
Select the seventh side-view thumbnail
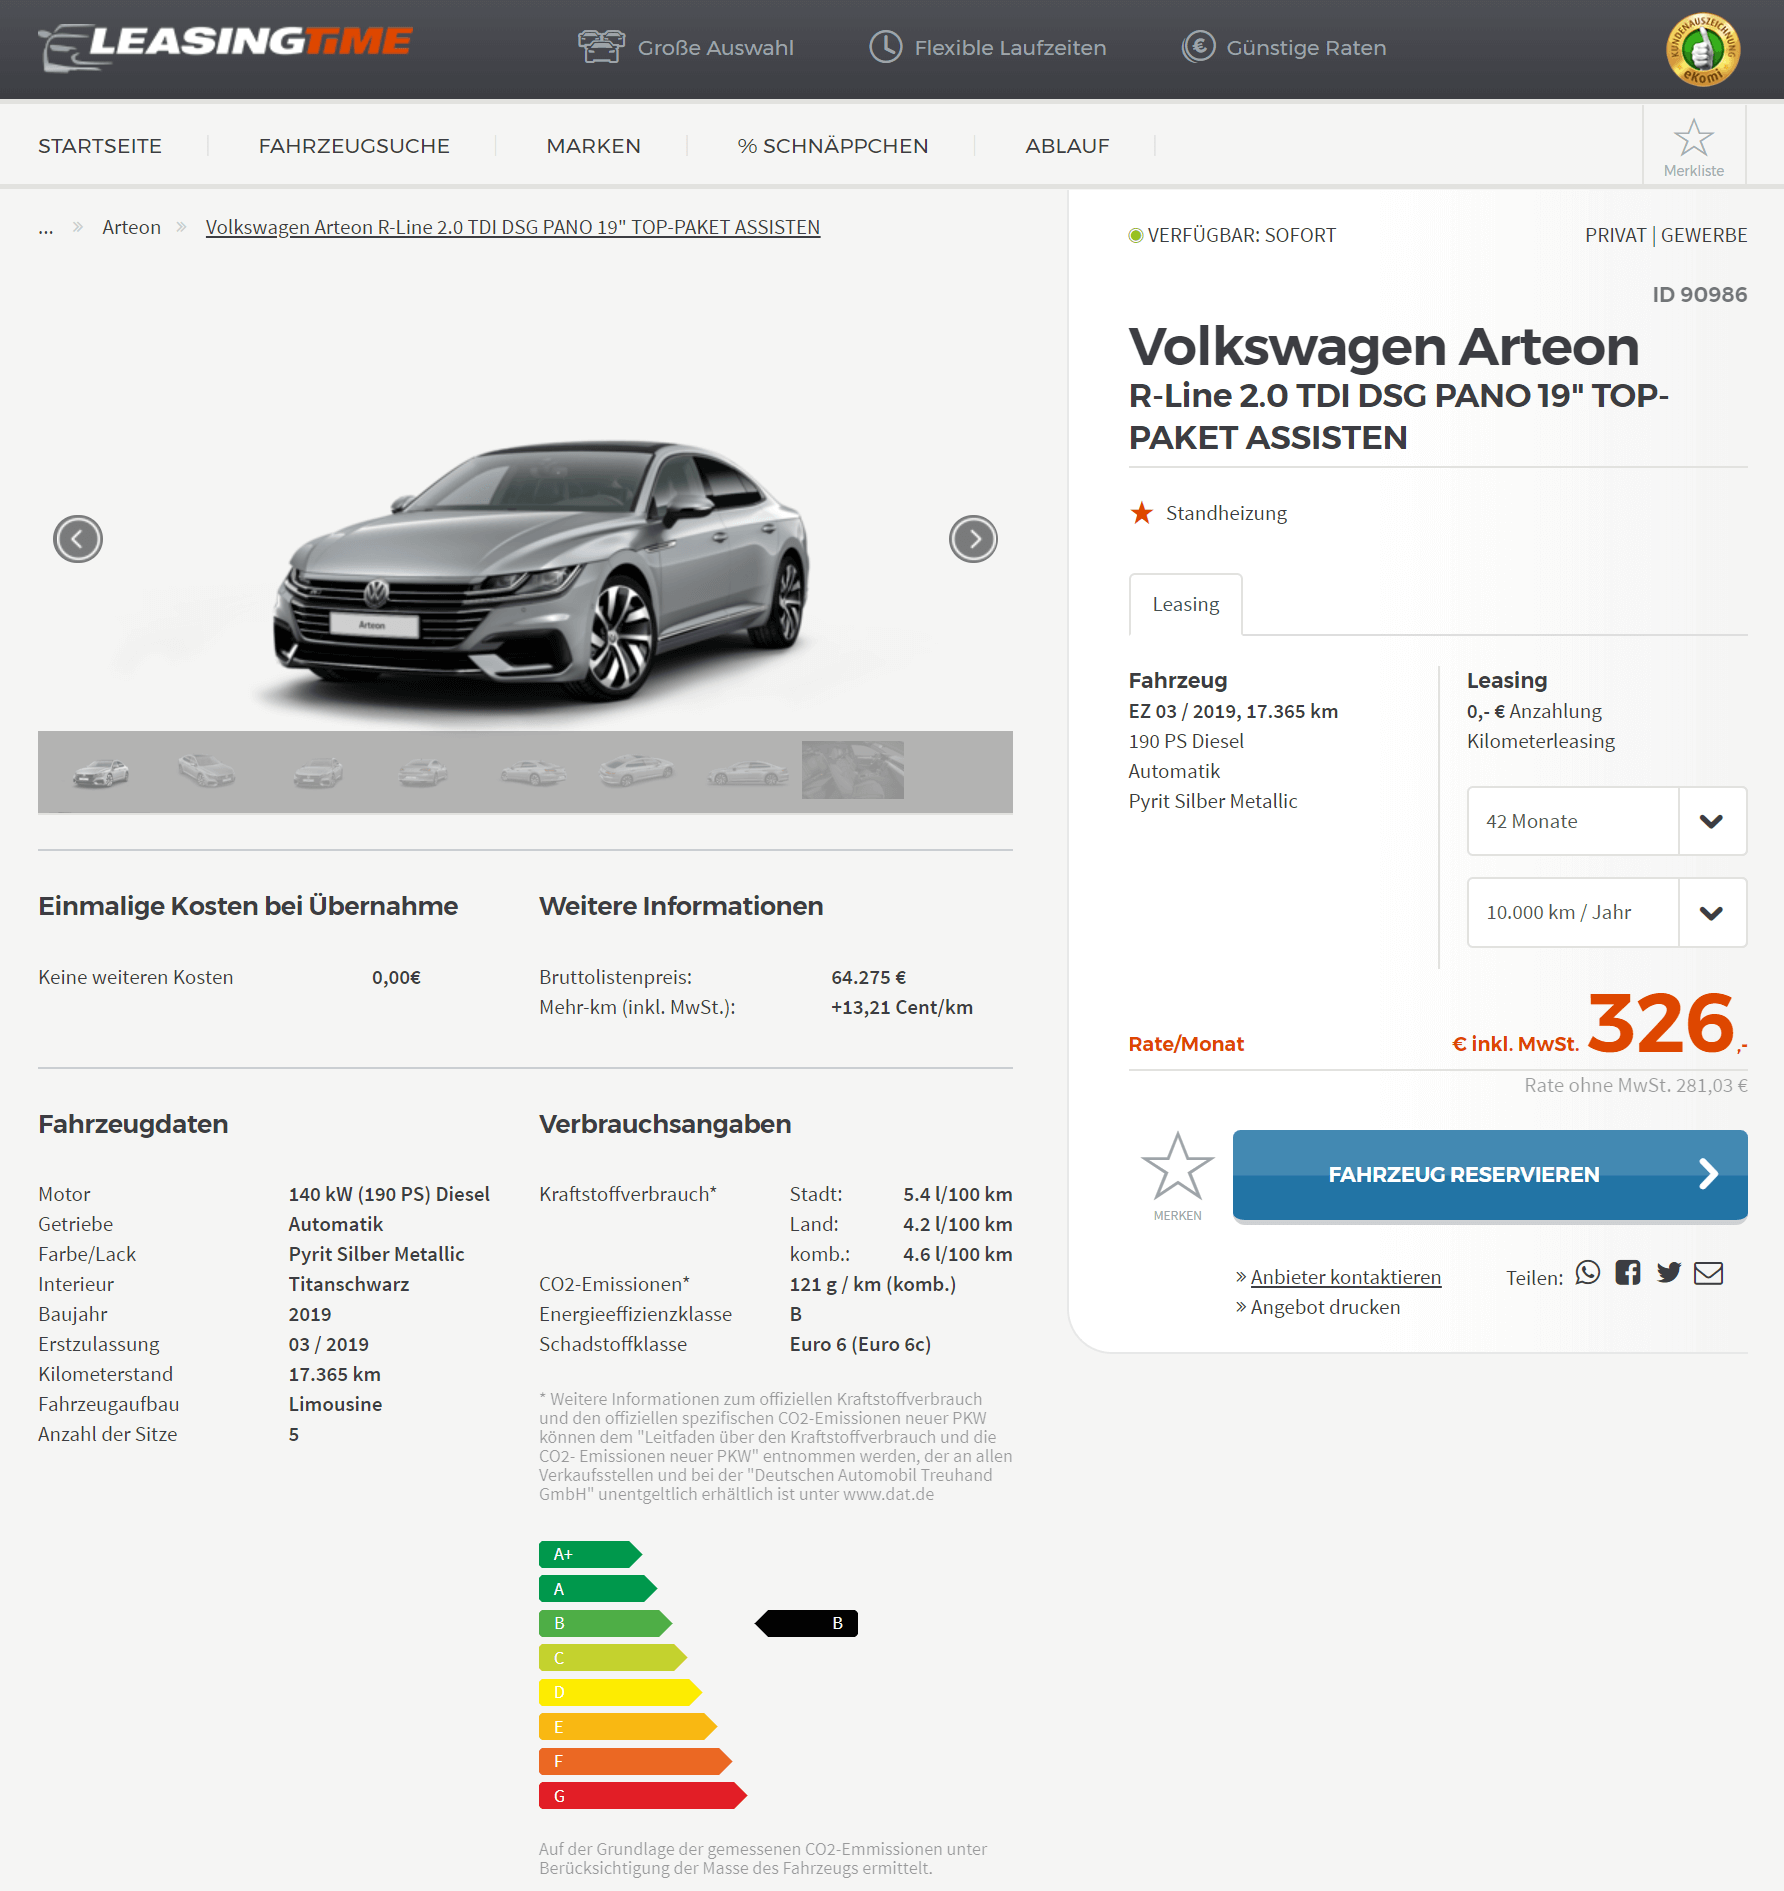coord(748,773)
